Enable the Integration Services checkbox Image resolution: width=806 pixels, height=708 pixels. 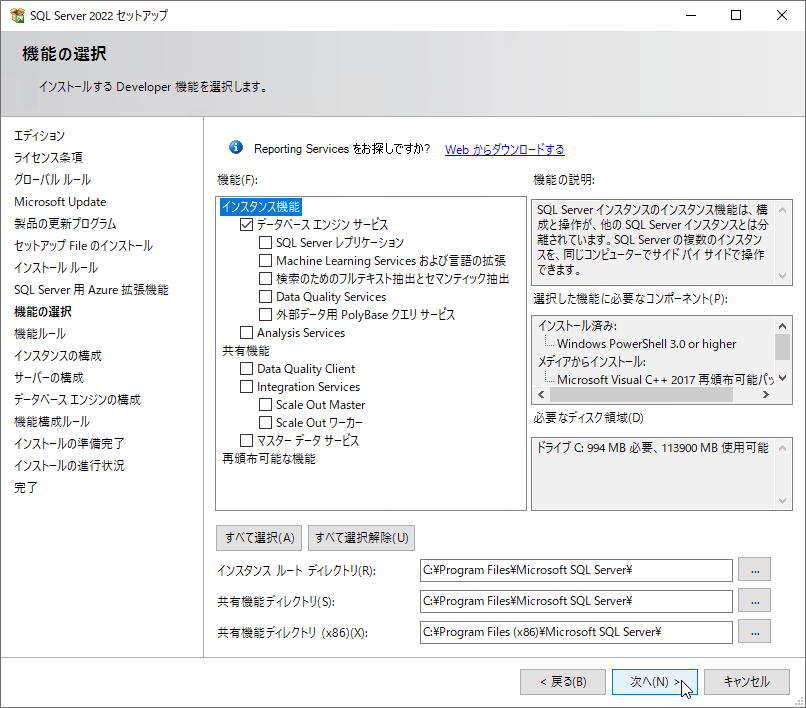246,387
